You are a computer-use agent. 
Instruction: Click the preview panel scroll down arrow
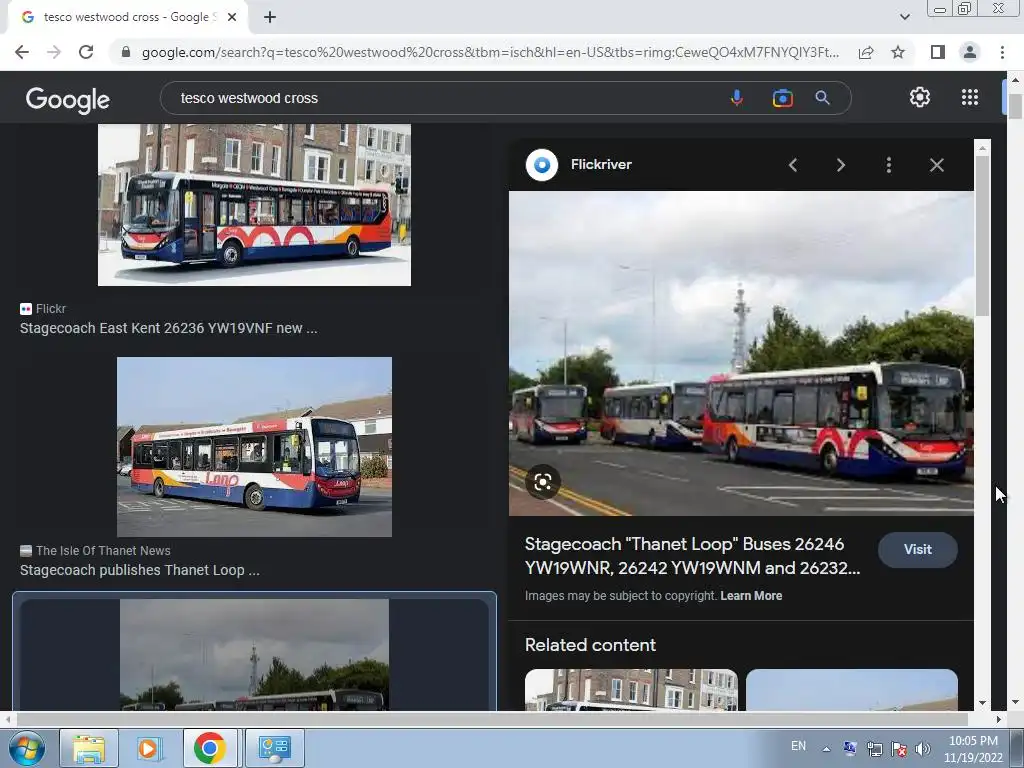[982, 703]
